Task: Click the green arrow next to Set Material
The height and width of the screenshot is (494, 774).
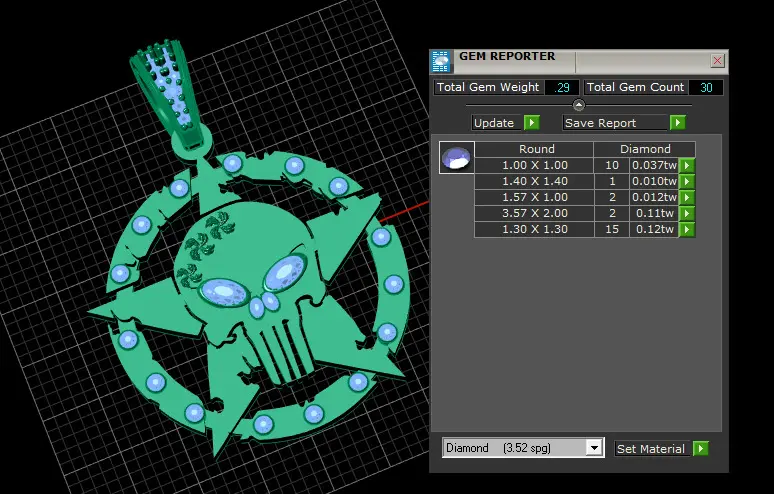Action: click(701, 448)
